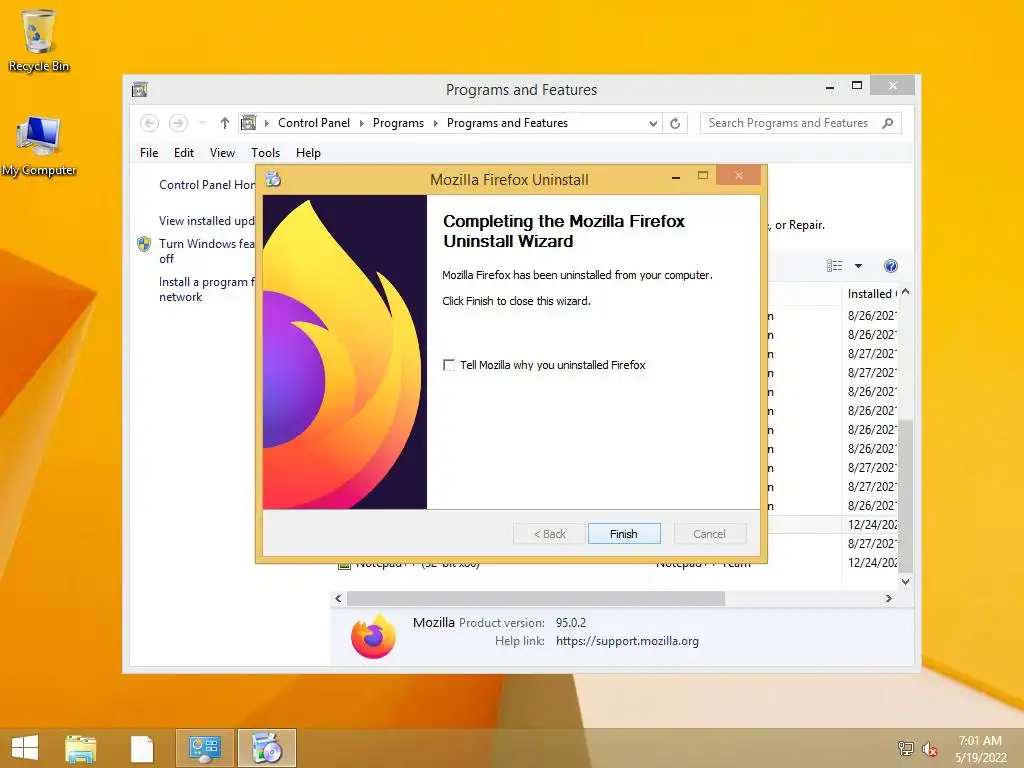The image size is (1024, 768).
Task: Open the address bar history dropdown
Action: coord(652,123)
